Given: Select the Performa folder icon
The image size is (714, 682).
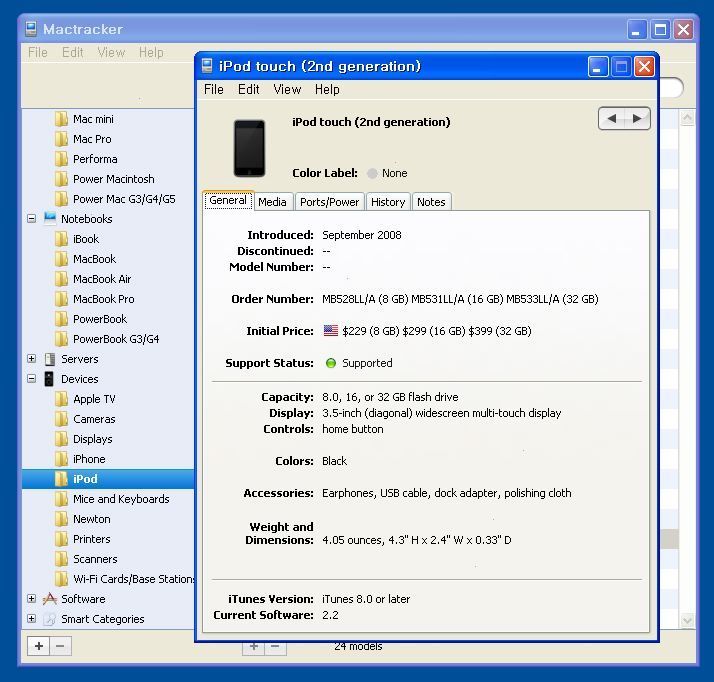Looking at the screenshot, I should (x=61, y=159).
